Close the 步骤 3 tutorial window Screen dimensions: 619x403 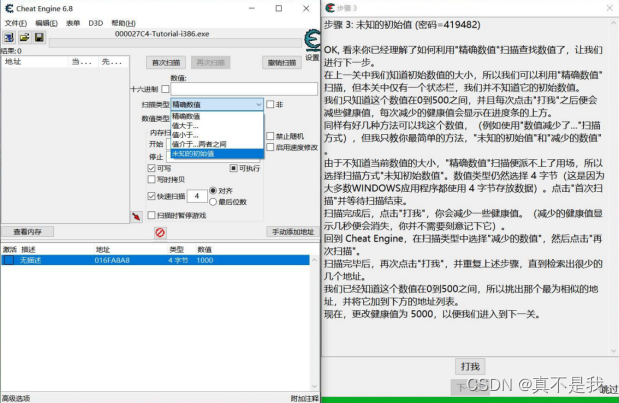[x=610, y=8]
